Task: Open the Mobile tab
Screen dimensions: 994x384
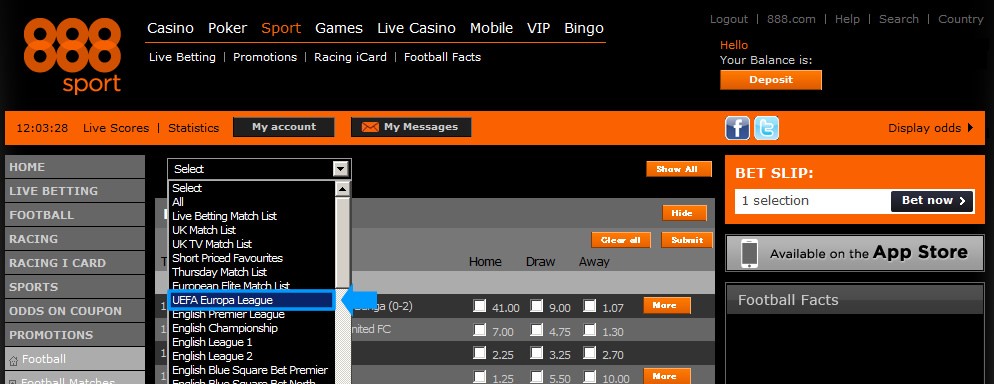Action: 491,29
